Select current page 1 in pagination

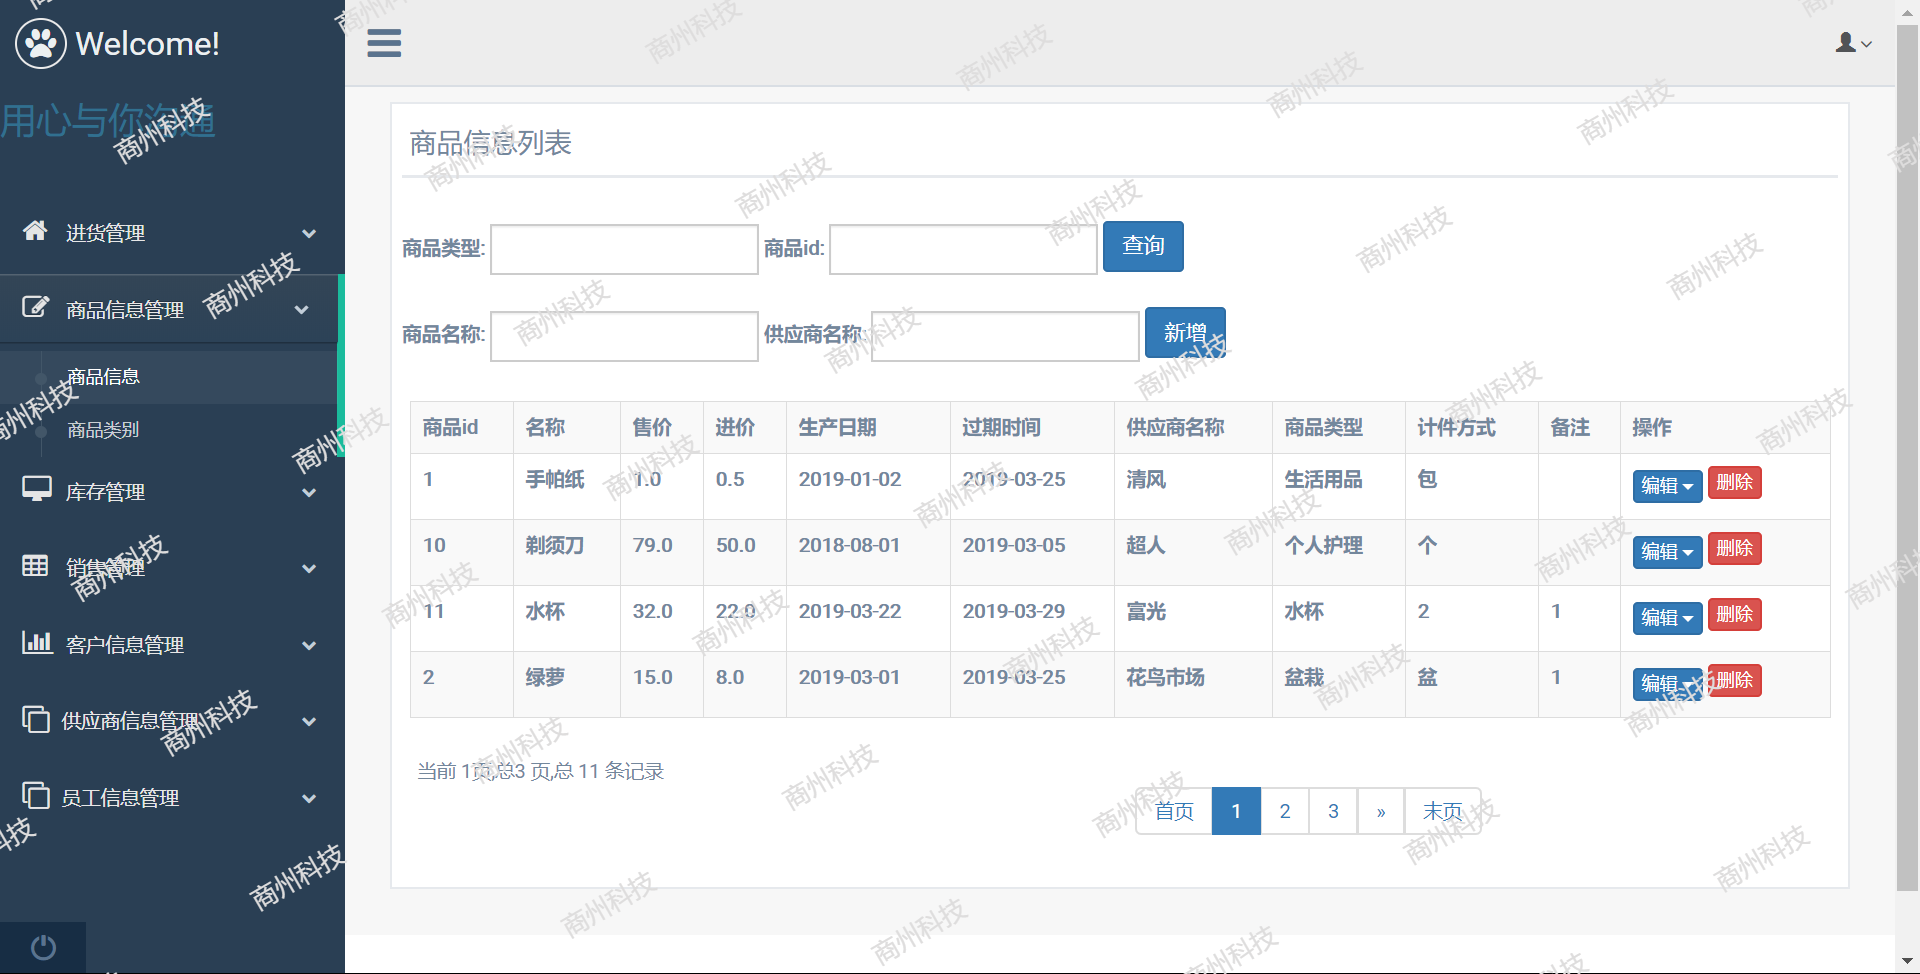tap(1236, 811)
